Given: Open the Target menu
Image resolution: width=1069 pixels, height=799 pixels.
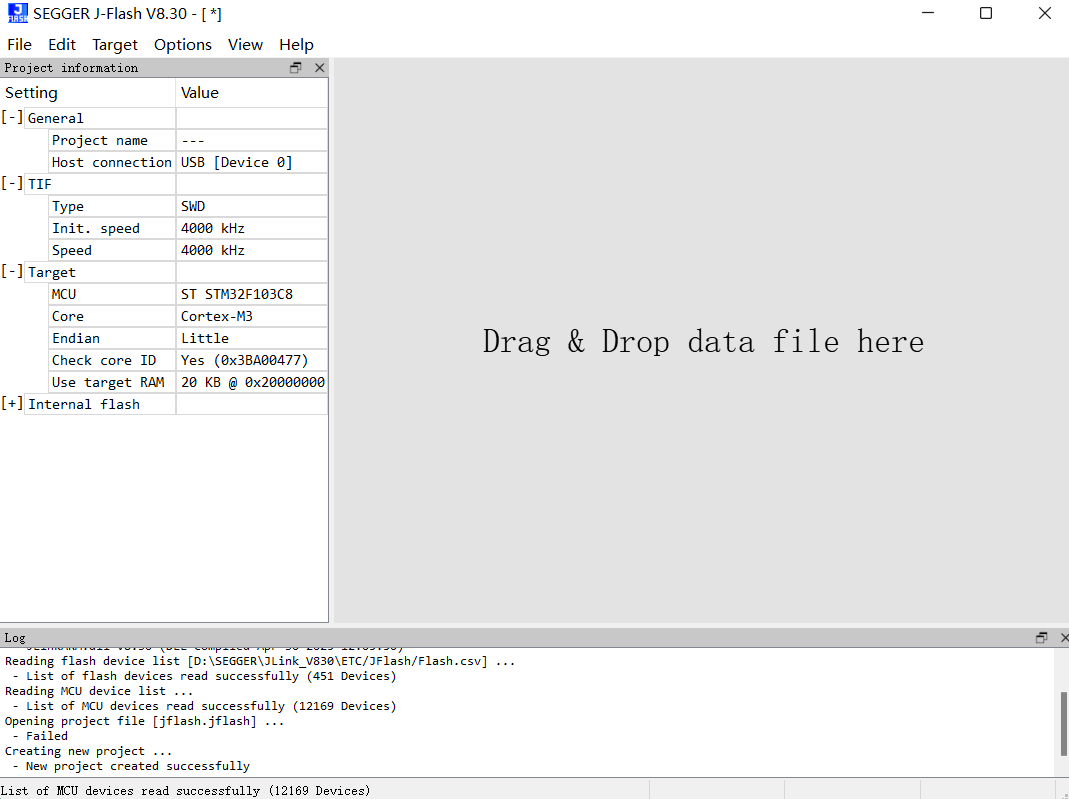Looking at the screenshot, I should [115, 44].
